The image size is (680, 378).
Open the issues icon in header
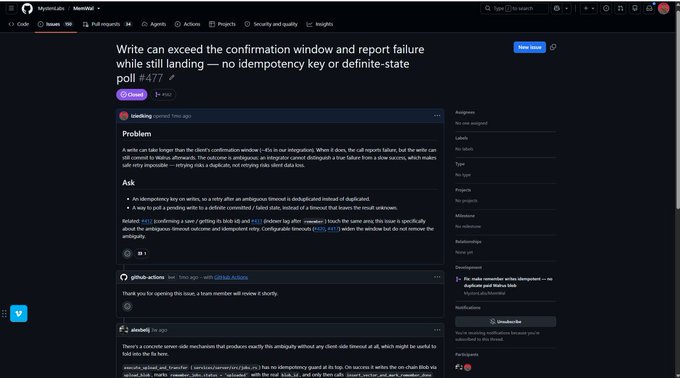(606, 8)
